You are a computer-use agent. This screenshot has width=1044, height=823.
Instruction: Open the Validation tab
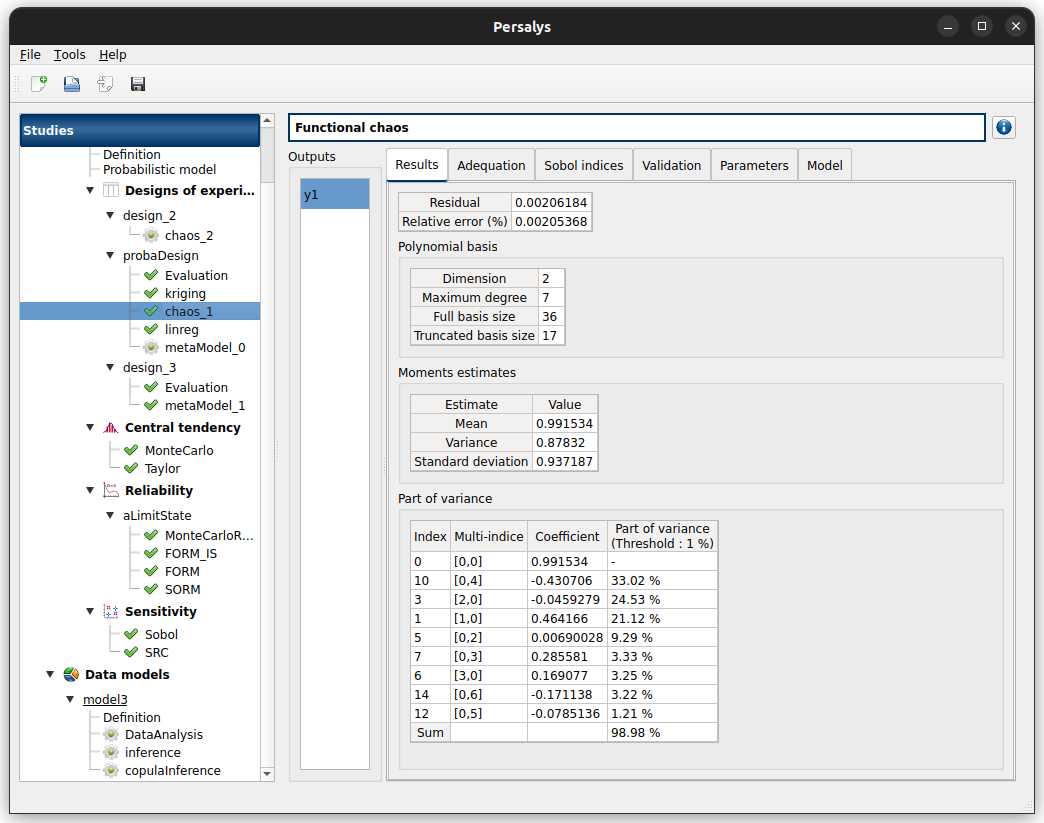671,165
